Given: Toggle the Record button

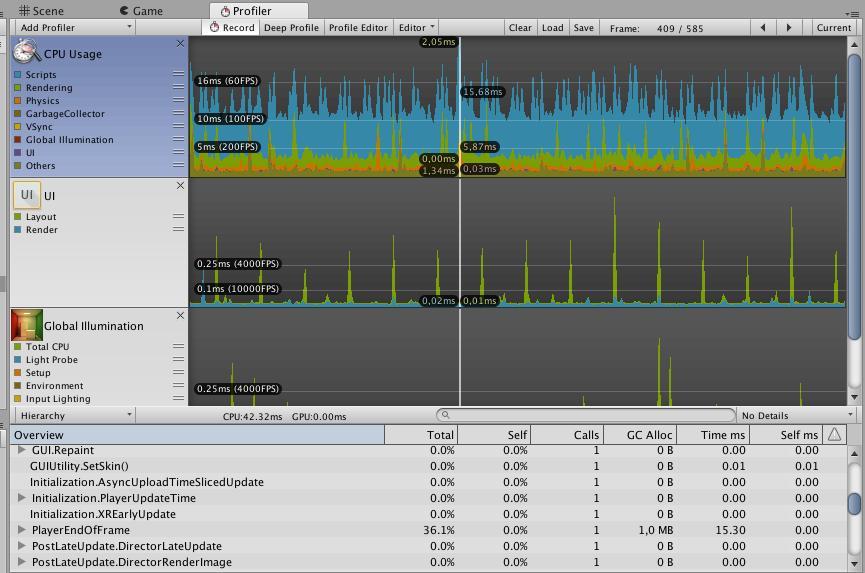Looking at the screenshot, I should tap(232, 28).
